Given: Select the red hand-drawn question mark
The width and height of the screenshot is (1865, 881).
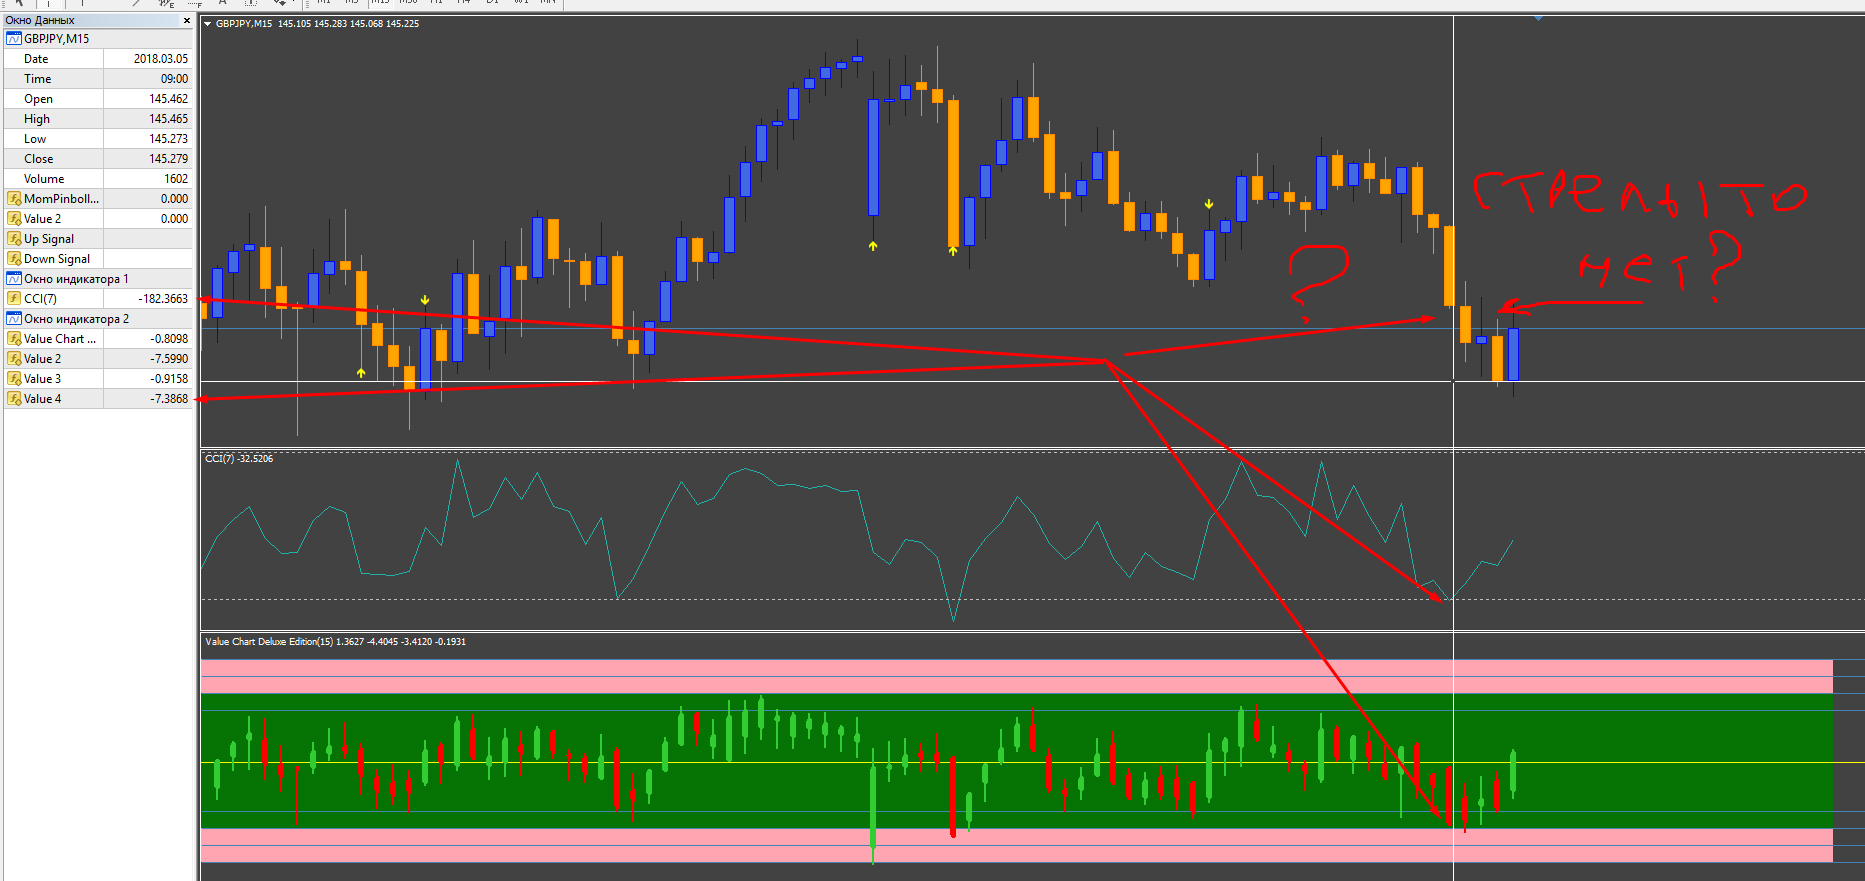Looking at the screenshot, I should (x=1318, y=280).
